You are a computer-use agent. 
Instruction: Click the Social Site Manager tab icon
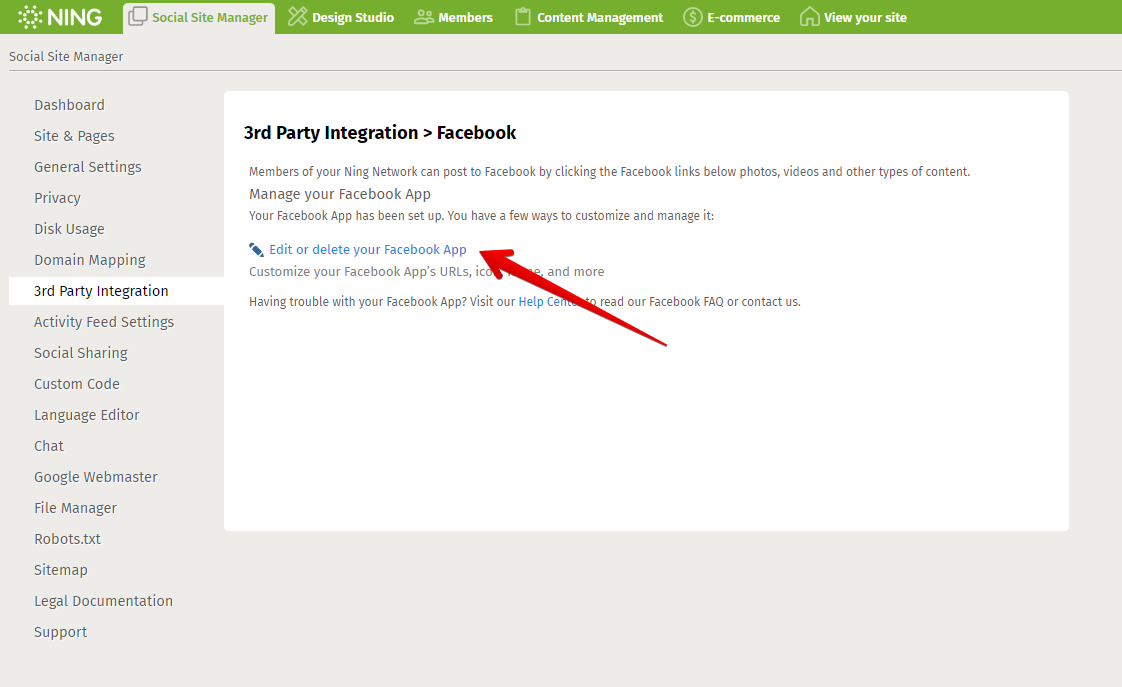coord(137,16)
